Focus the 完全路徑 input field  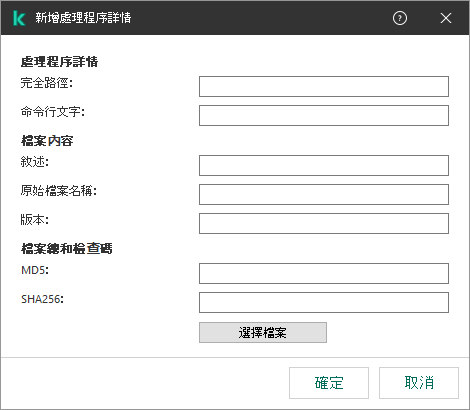point(324,87)
